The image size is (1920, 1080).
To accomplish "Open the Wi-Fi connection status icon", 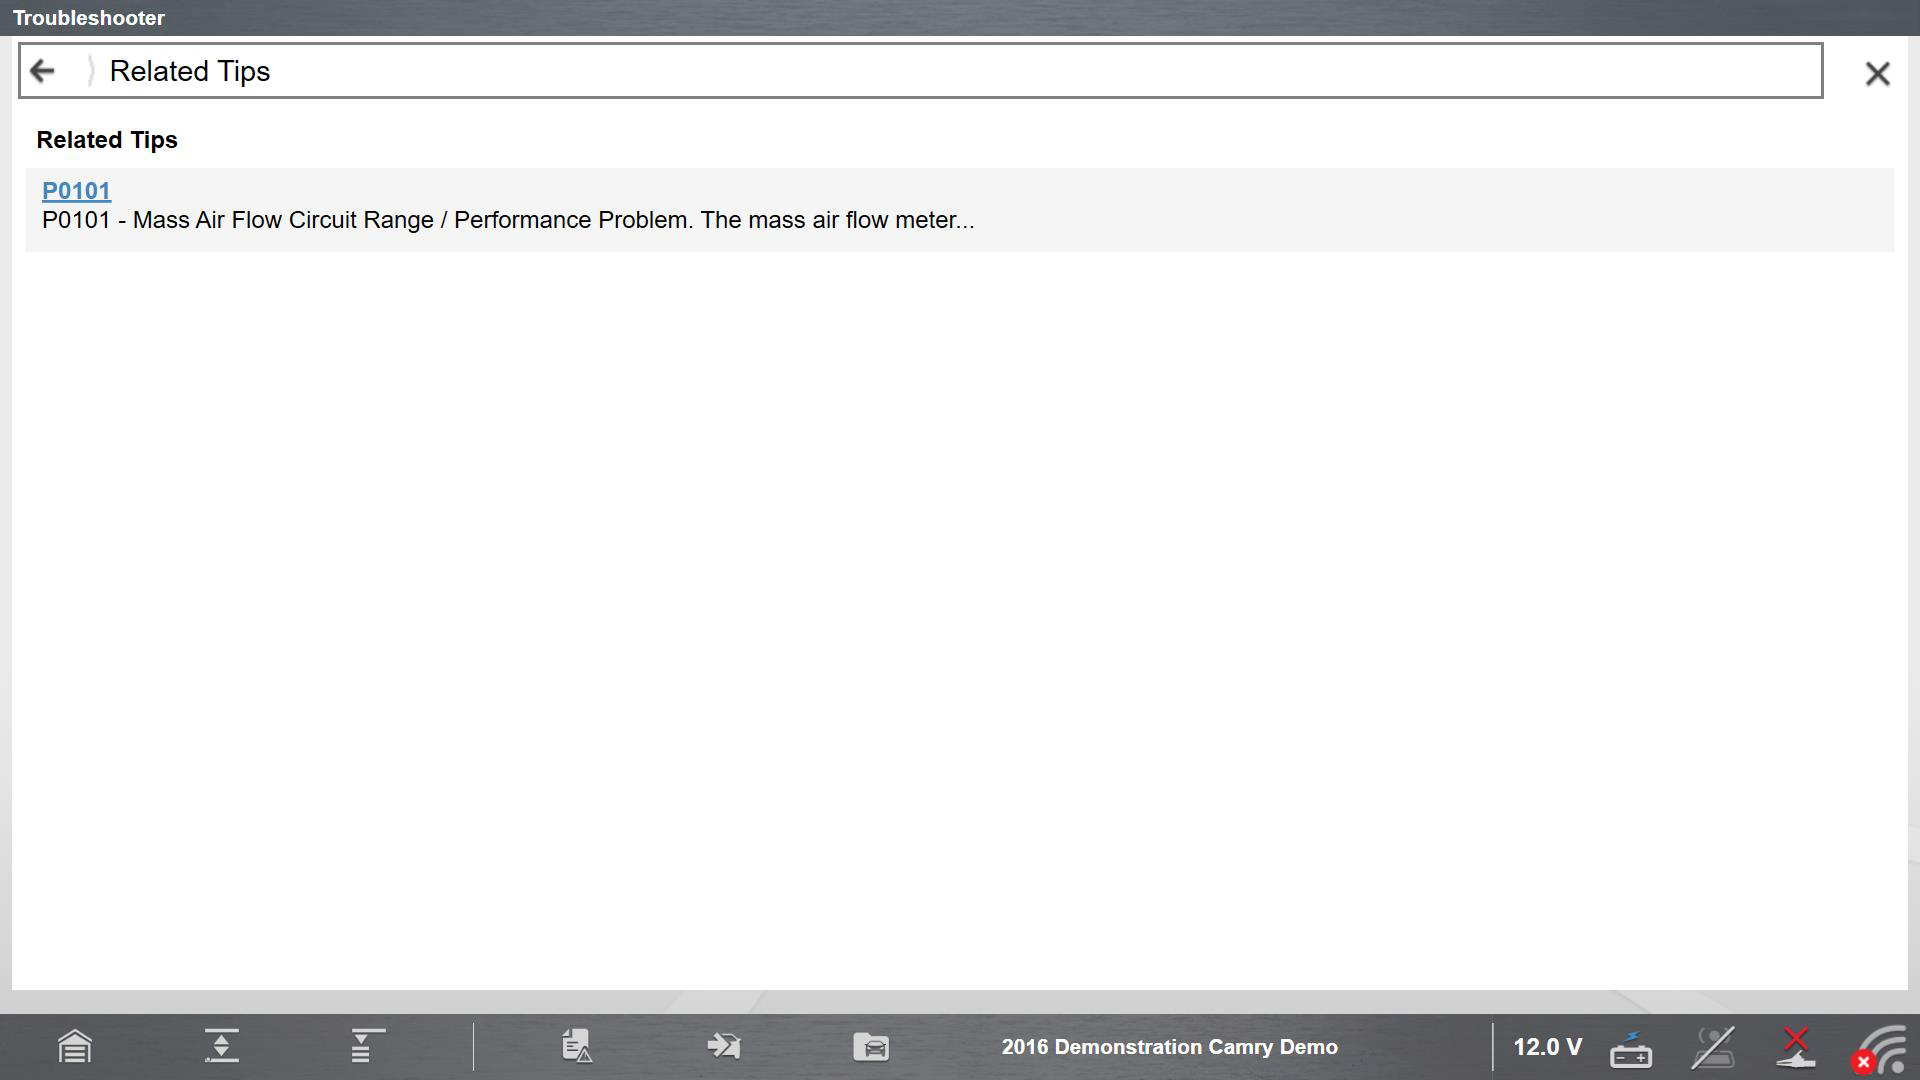I will pyautogui.click(x=1882, y=1050).
